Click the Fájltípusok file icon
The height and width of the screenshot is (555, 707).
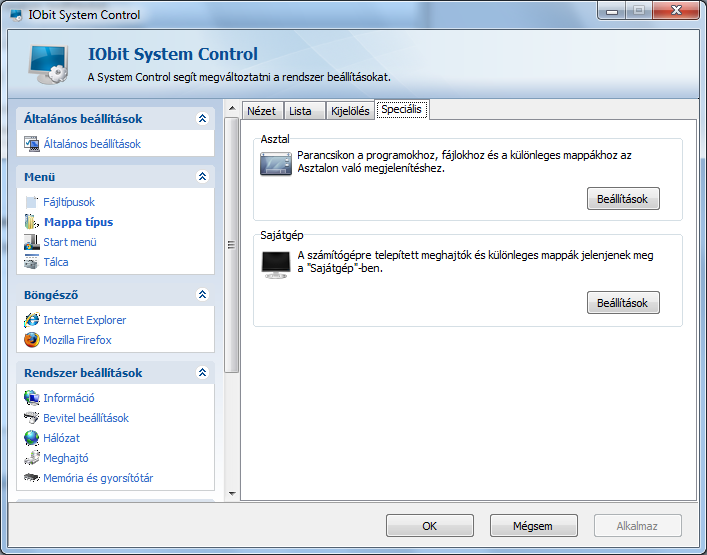(32, 202)
